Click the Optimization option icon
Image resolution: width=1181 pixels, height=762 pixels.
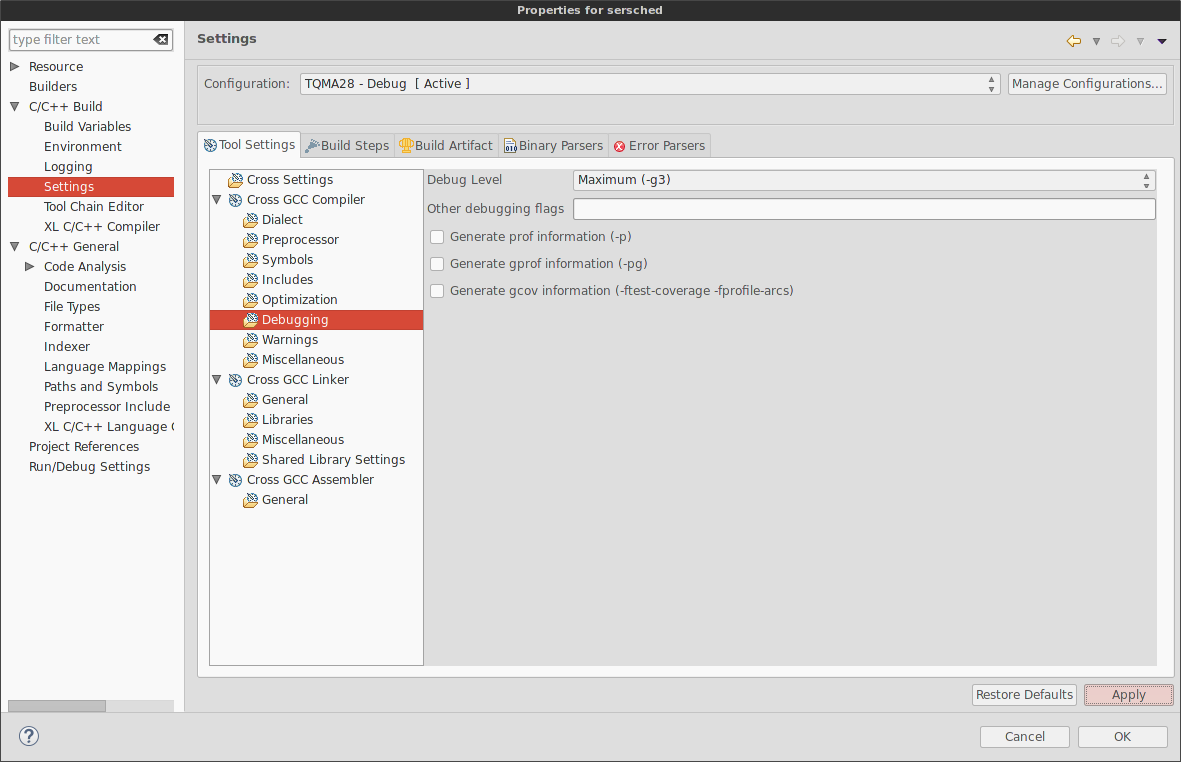click(x=251, y=300)
